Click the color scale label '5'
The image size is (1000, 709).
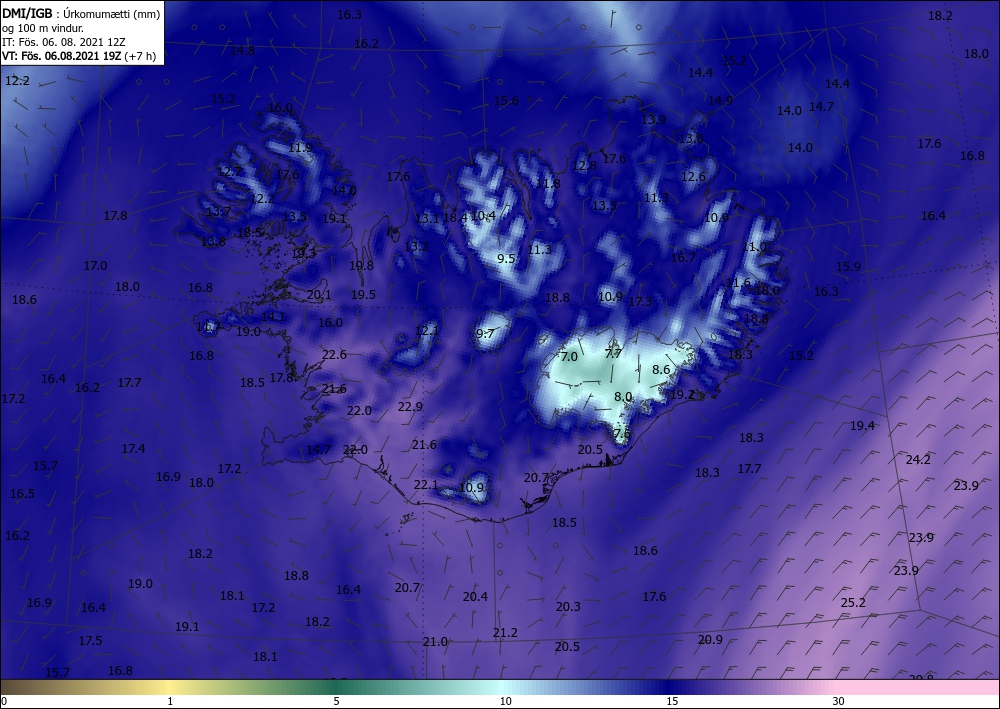coord(336,701)
